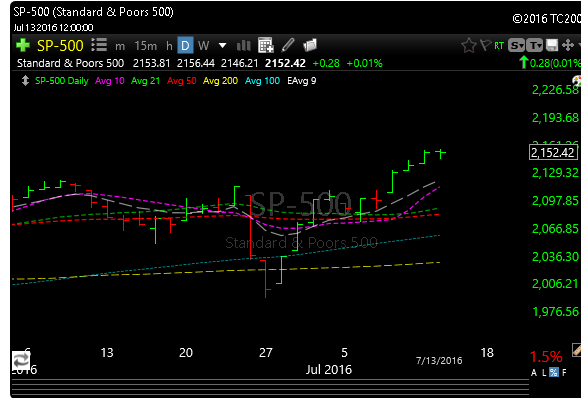Select the W weekly timeframe
The image size is (581, 398).
203,46
